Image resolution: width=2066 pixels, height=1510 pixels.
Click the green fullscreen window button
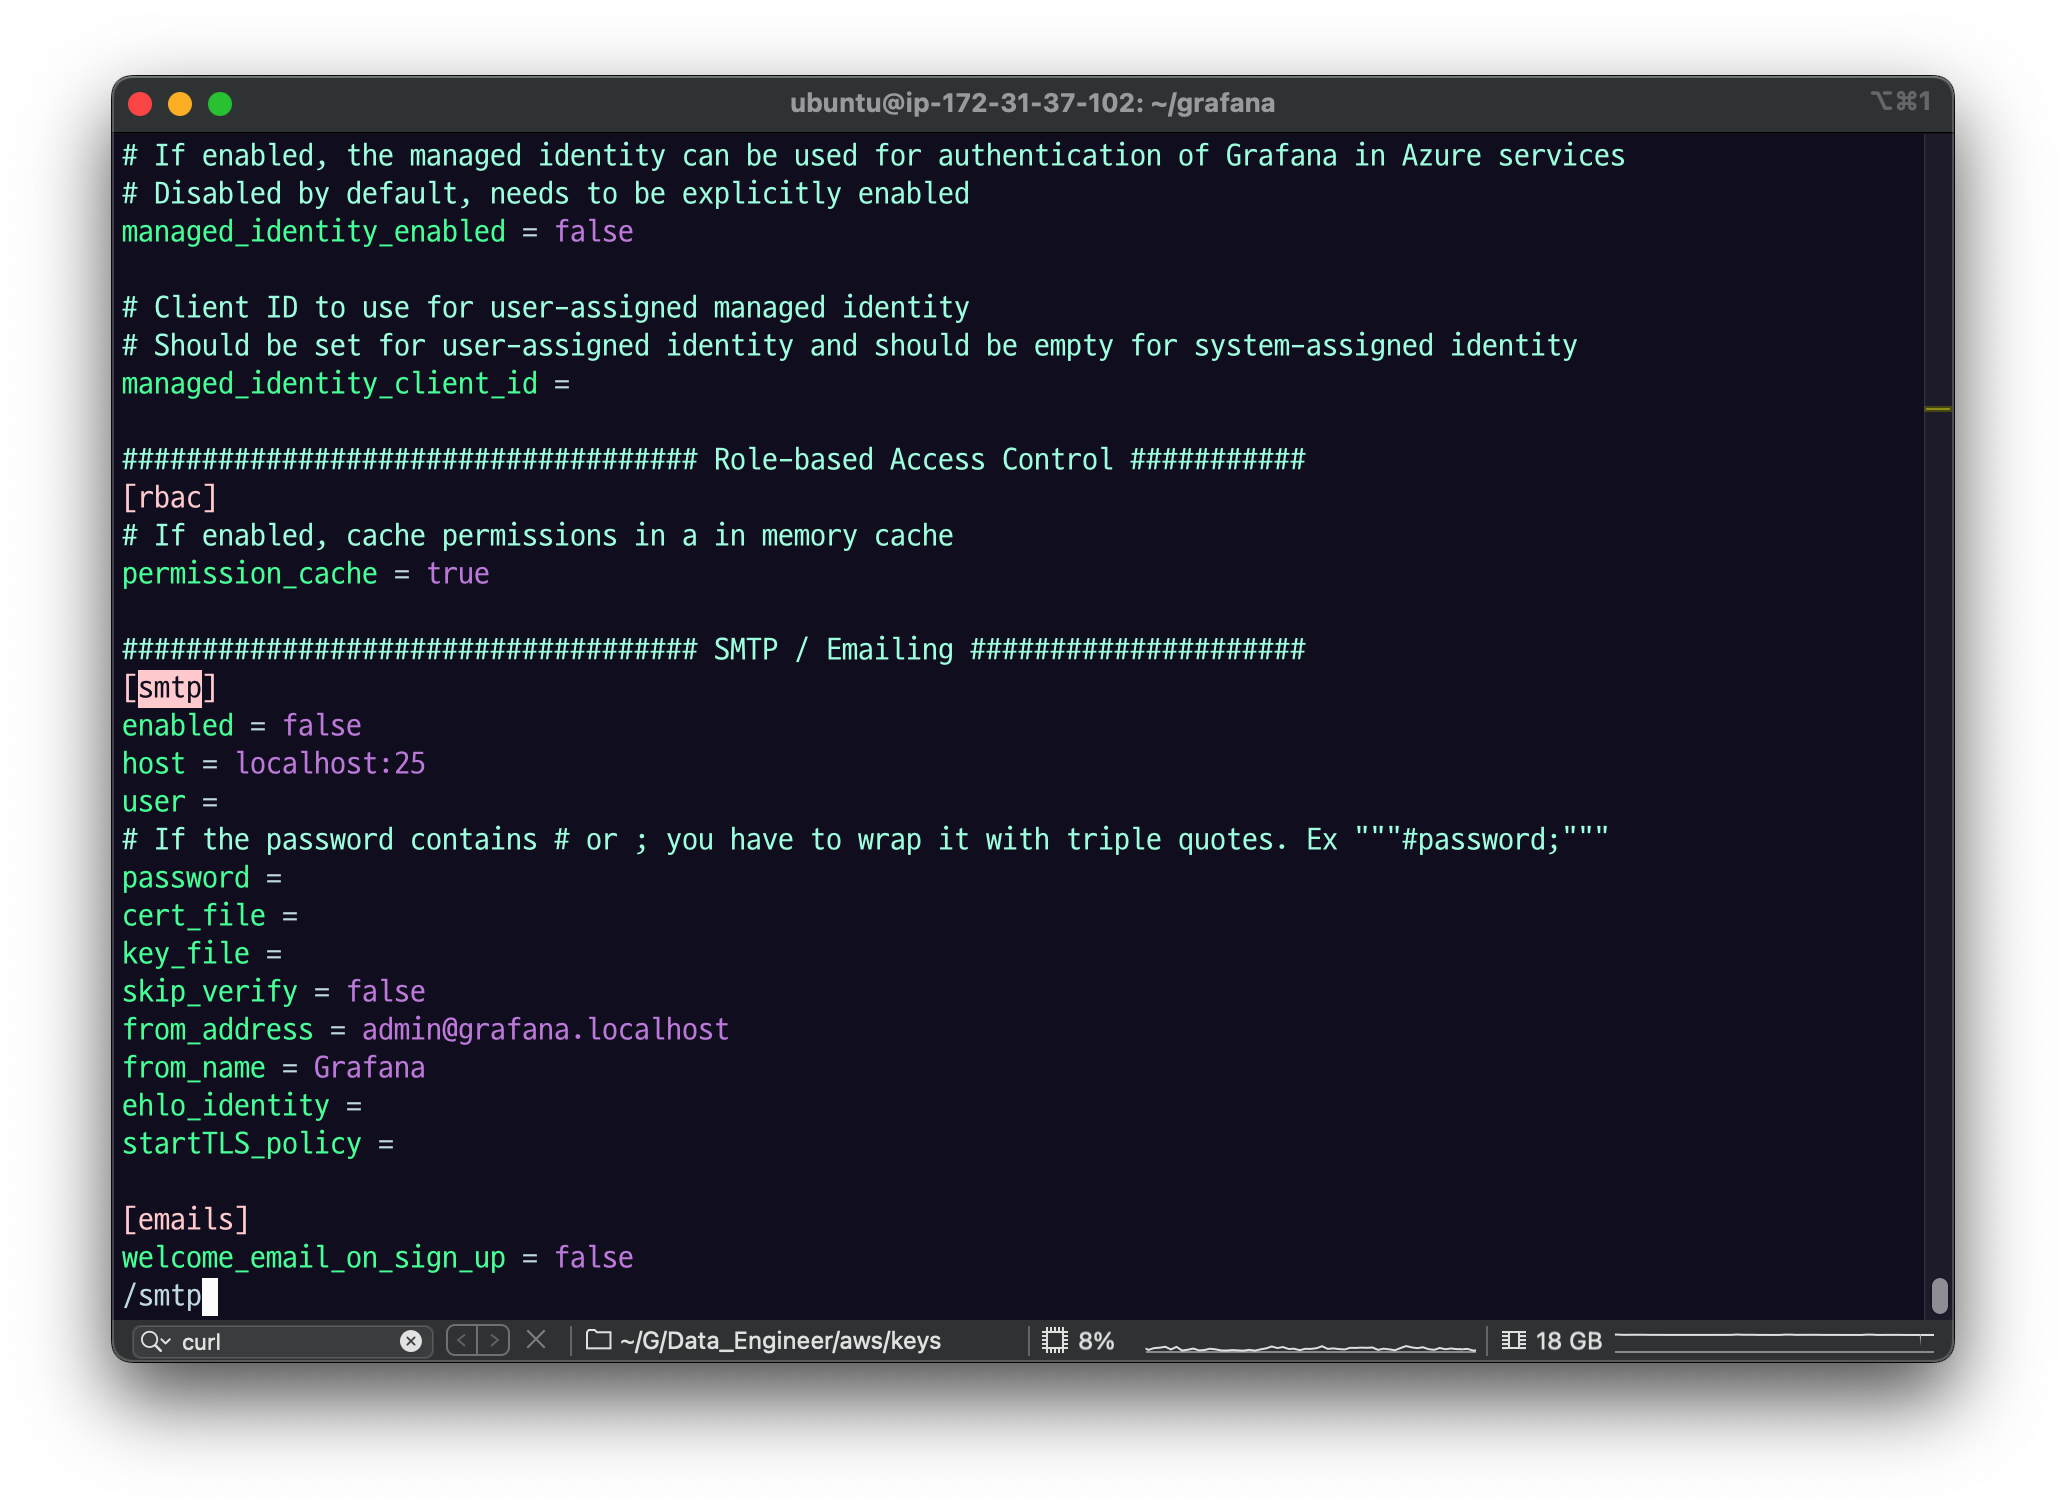pos(220,104)
